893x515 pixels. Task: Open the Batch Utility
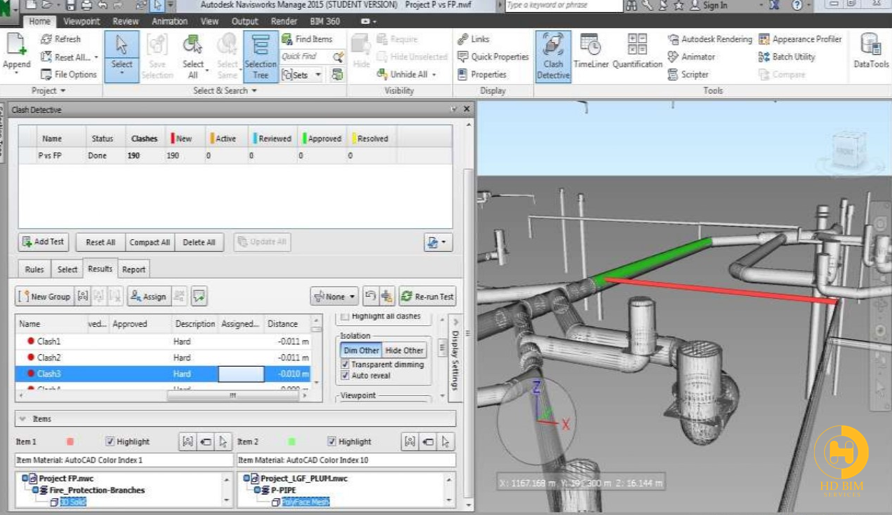coord(787,56)
